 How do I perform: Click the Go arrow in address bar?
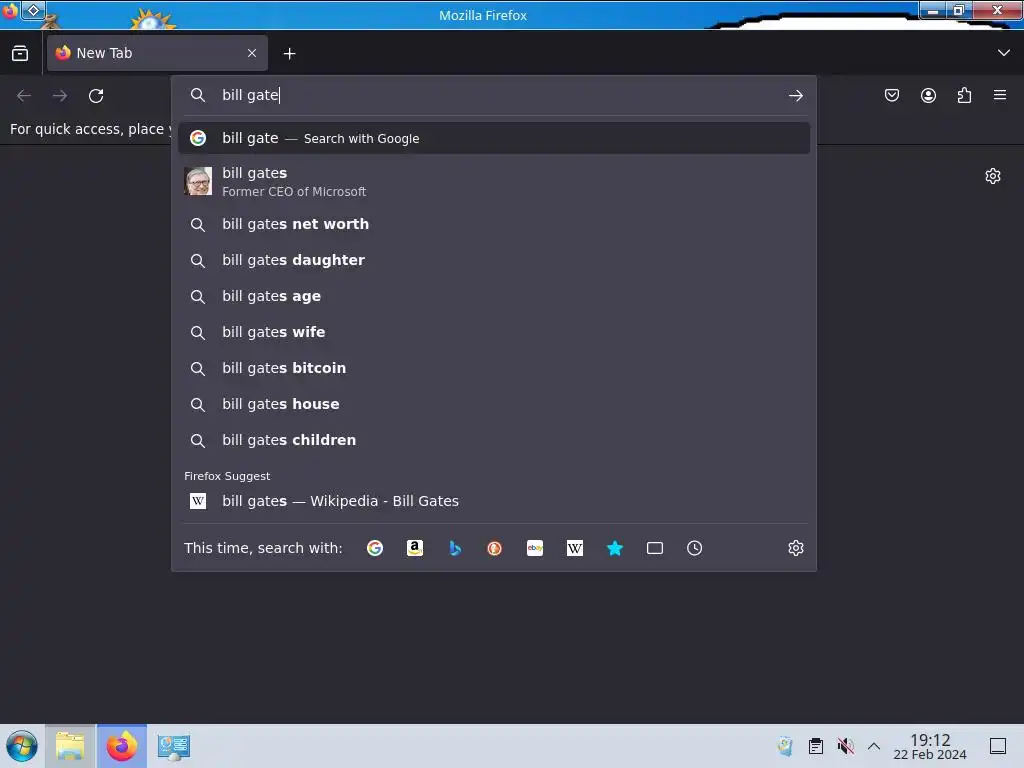(x=795, y=96)
